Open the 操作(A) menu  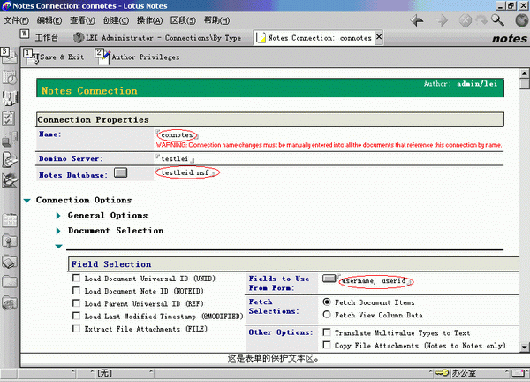tap(150, 21)
